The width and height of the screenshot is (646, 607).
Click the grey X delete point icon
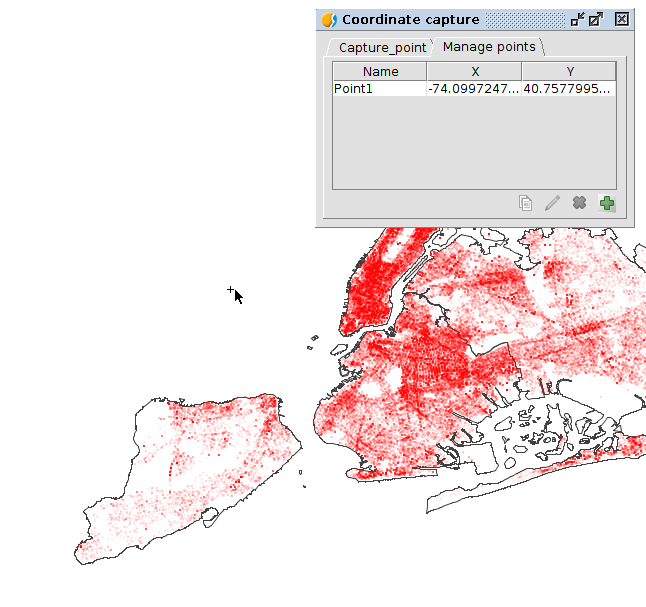(579, 203)
